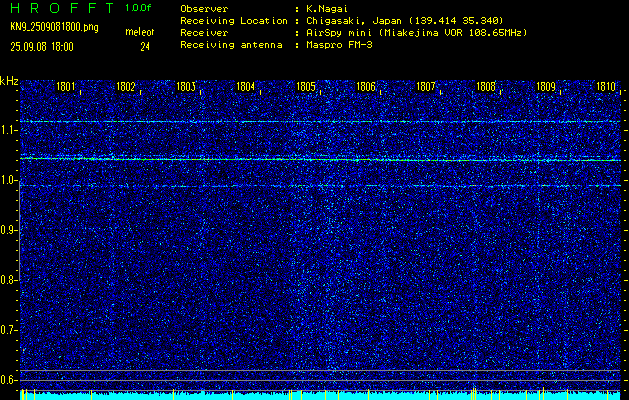Click the faint signal line just below 1.0 kHz
Viewport: 629px width, 400px height.
pyautogui.click(x=320, y=186)
